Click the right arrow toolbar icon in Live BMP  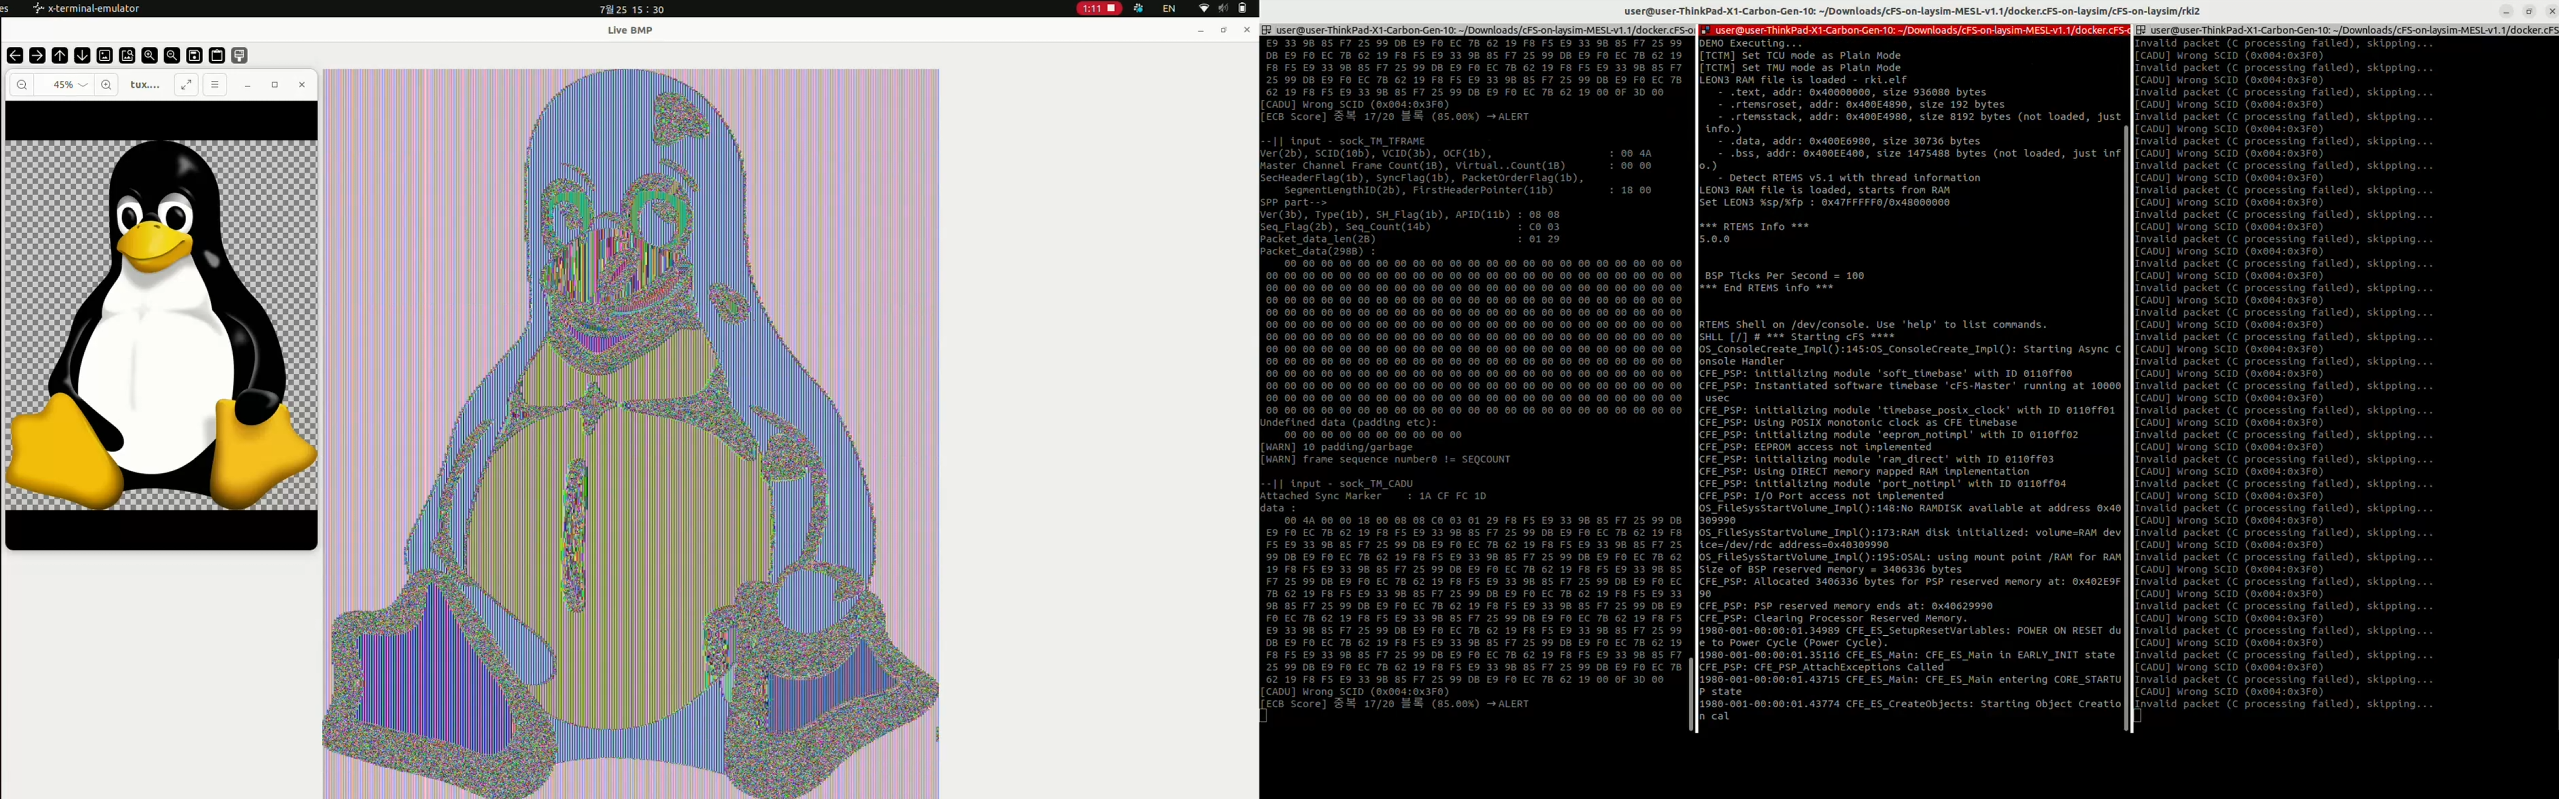37,55
